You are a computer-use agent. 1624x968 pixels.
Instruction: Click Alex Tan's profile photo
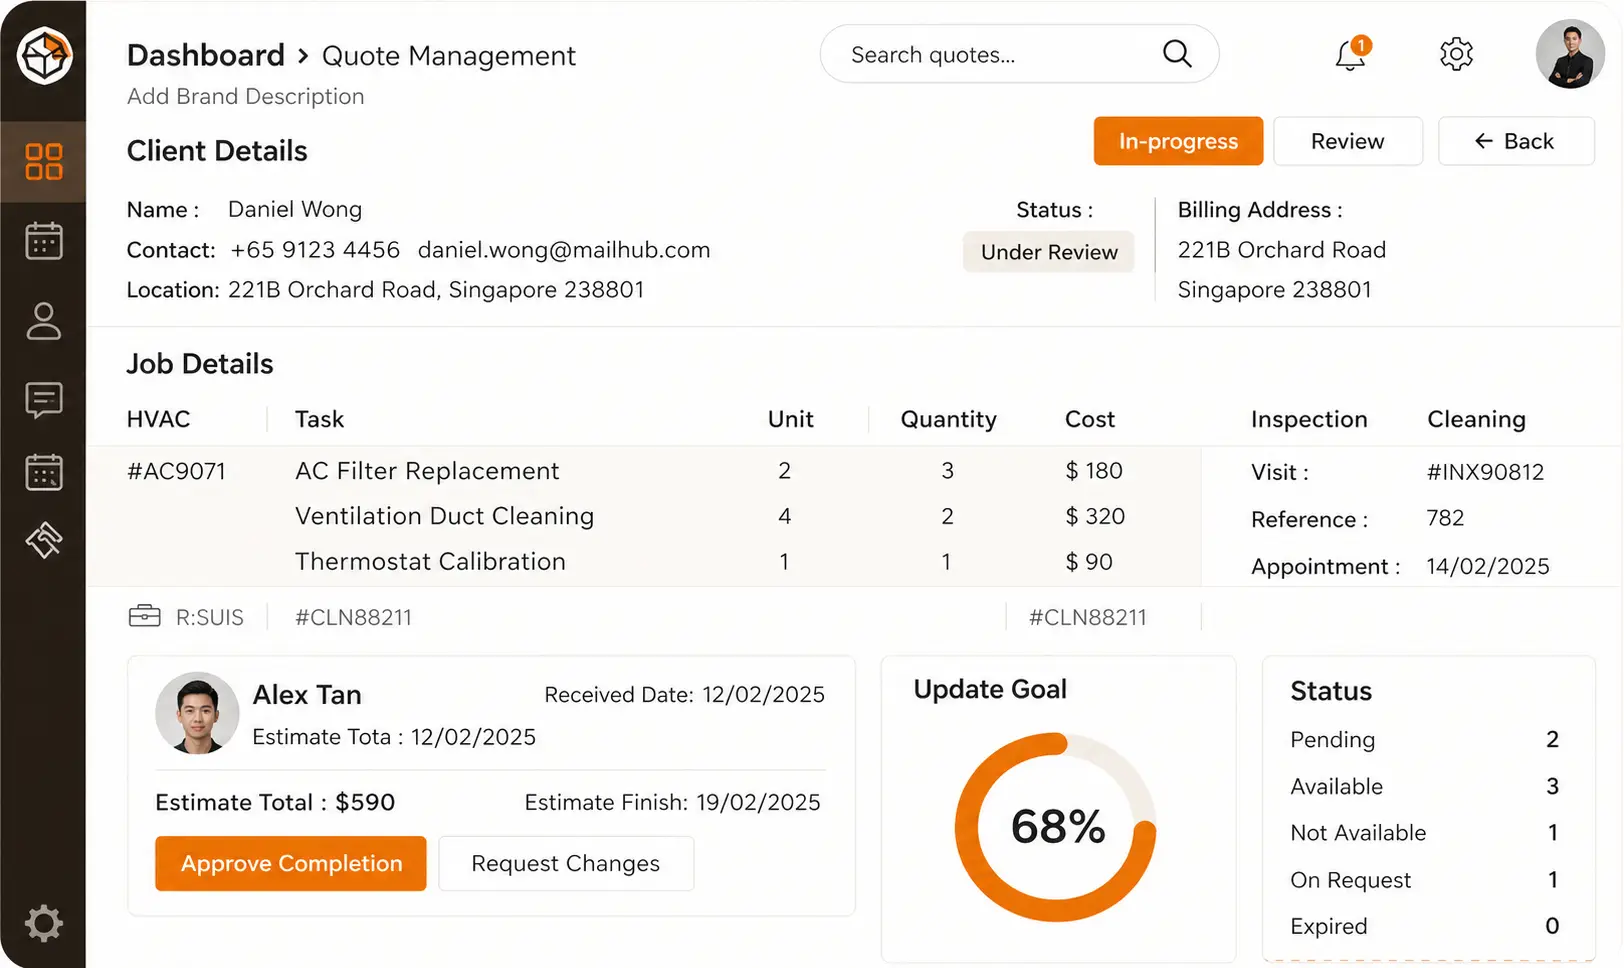click(197, 713)
